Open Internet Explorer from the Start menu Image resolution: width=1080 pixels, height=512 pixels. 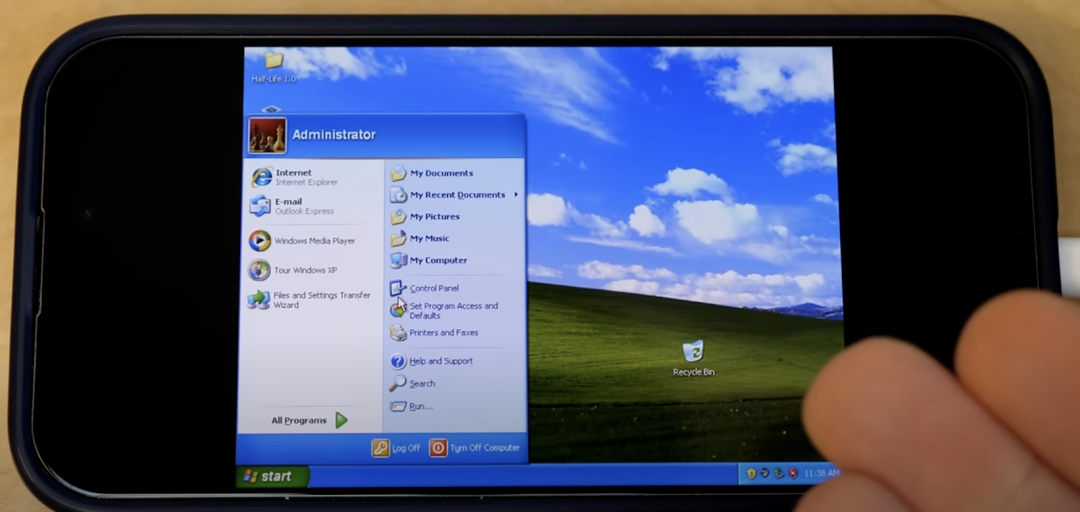pyautogui.click(x=295, y=177)
